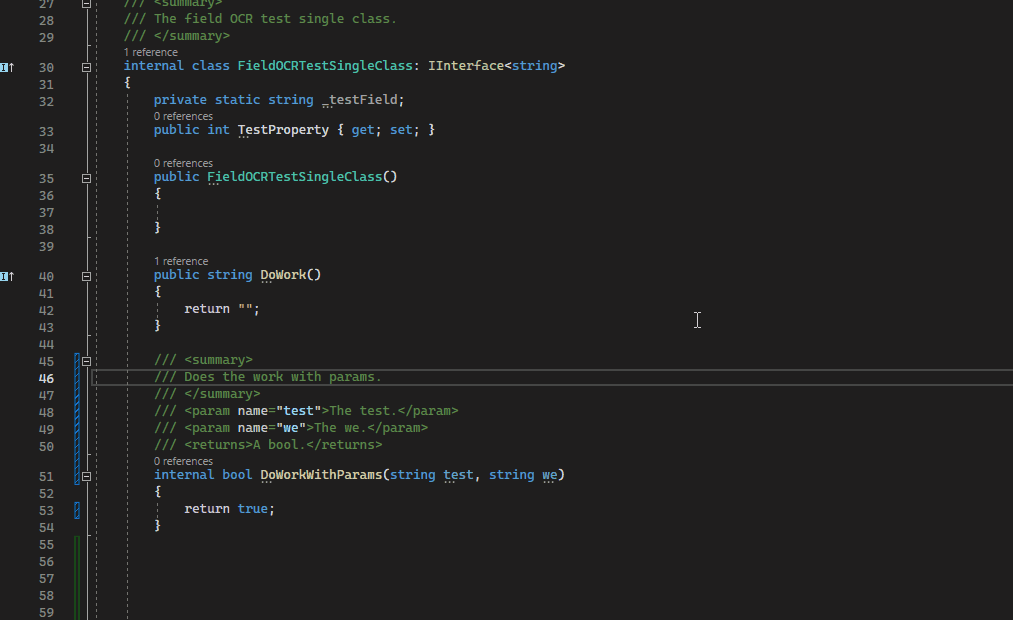Click the param name "we" on line 49
This screenshot has height=620, width=1013.
(x=291, y=428)
